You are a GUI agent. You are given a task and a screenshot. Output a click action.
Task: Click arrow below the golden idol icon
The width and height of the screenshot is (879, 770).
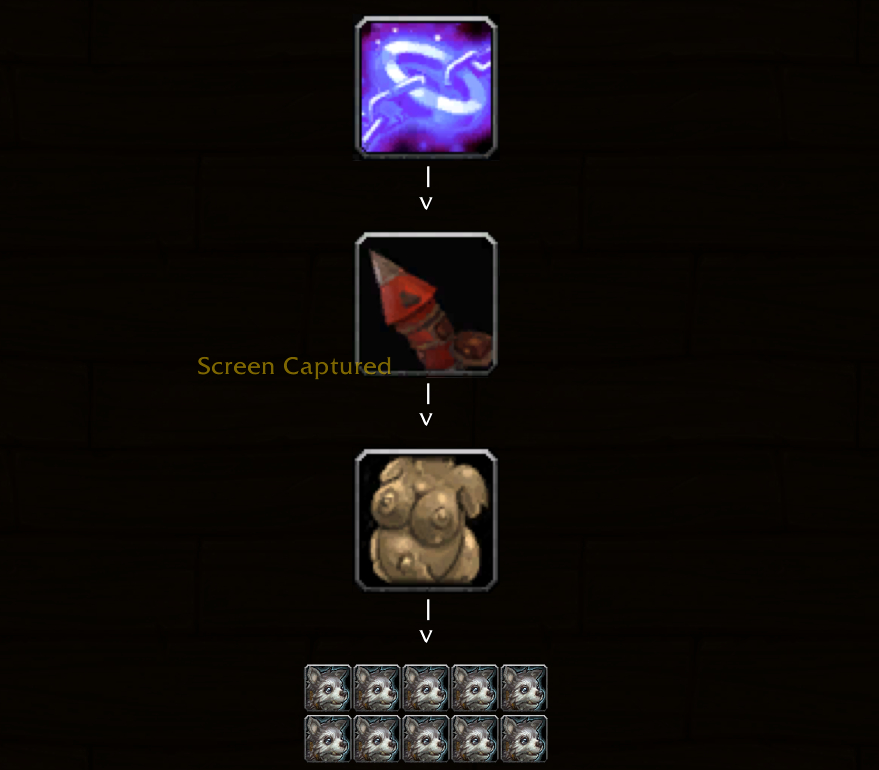pos(426,621)
